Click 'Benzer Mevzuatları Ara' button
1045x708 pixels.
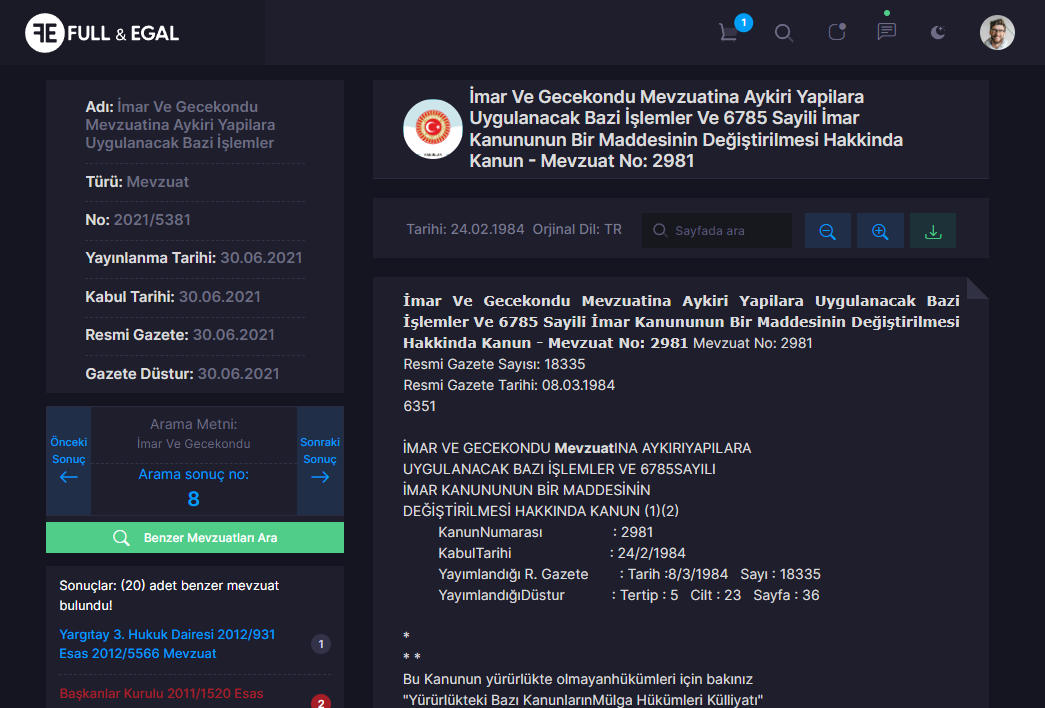195,538
